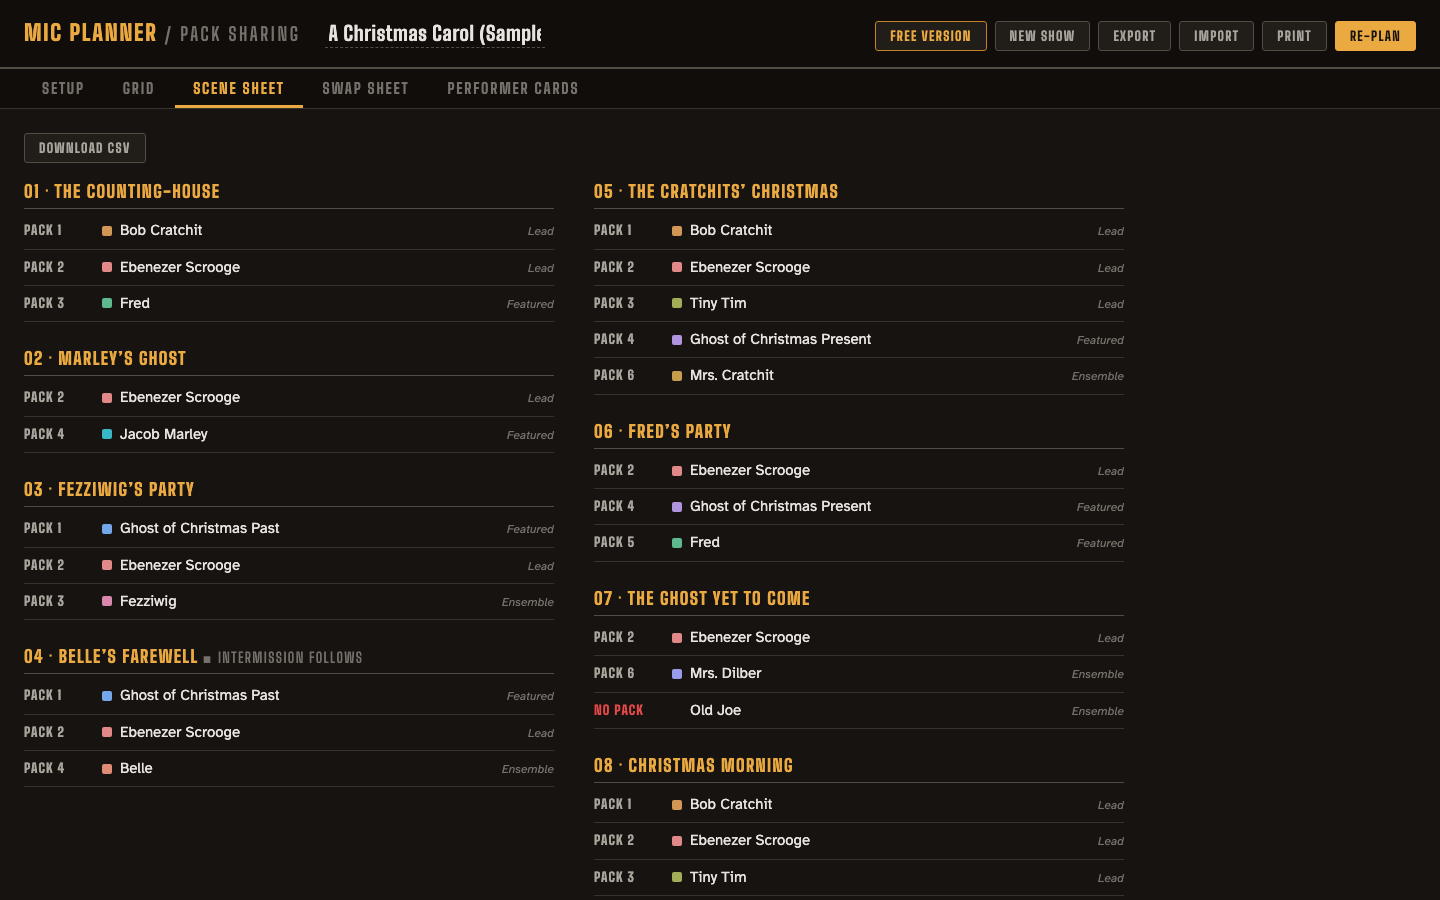Image resolution: width=1440 pixels, height=900 pixels.
Task: Click Tiny Tim swatch in Cratchits' Christmas
Action: point(677,304)
